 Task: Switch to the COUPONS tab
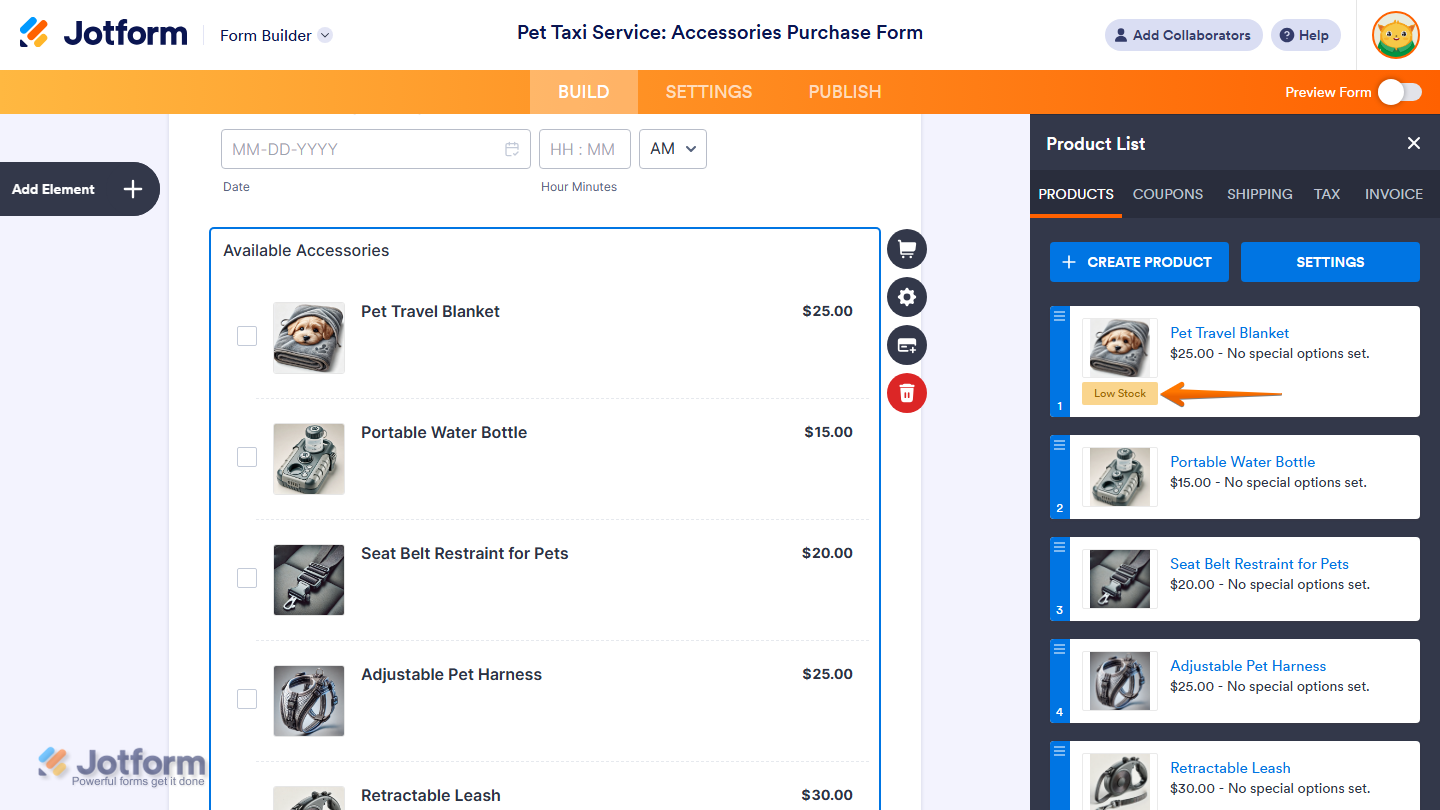(x=1167, y=194)
